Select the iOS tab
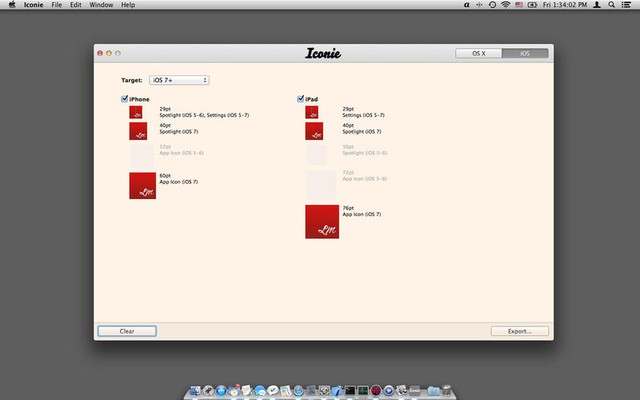 tap(525, 53)
